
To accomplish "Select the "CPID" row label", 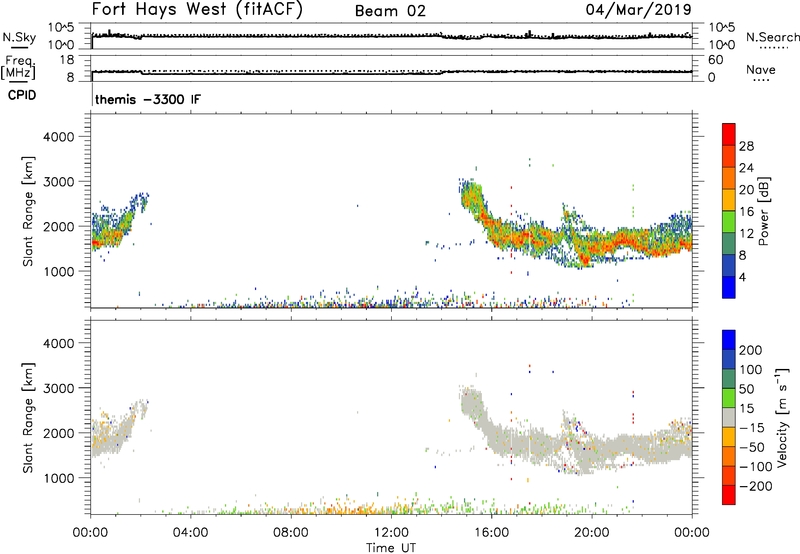I will [22, 95].
